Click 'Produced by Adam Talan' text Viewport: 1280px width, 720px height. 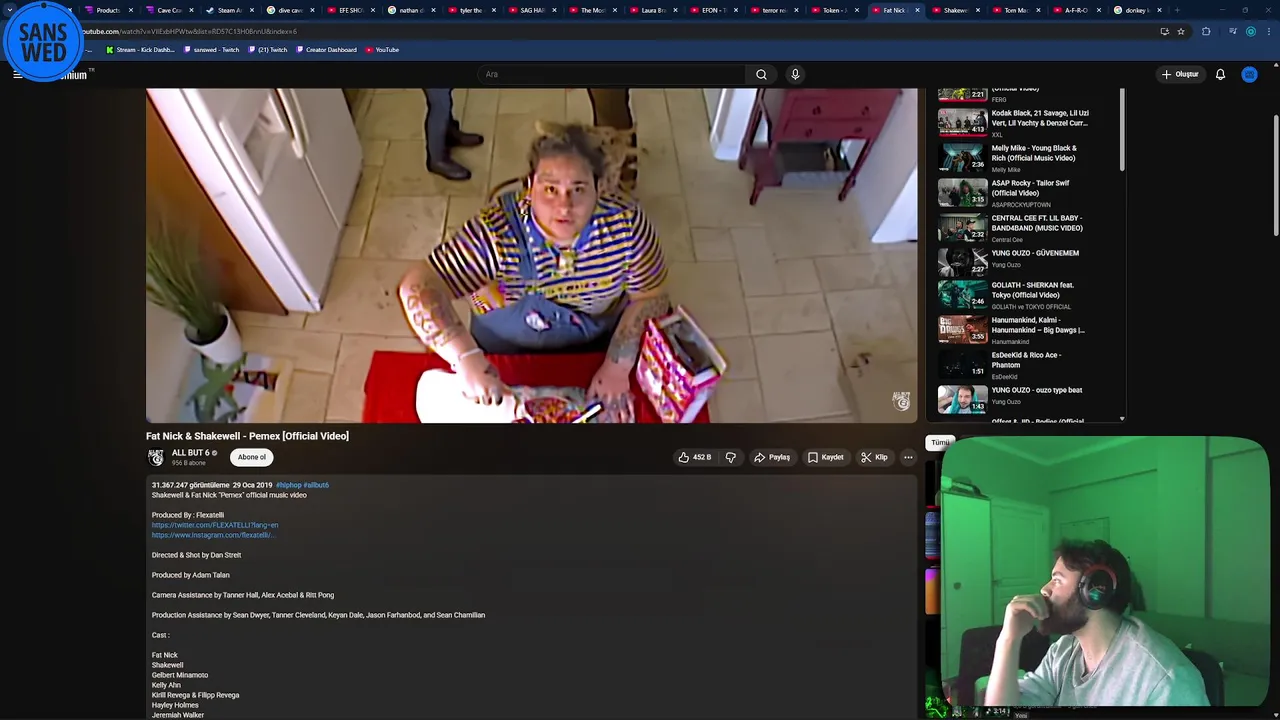[x=190, y=575]
